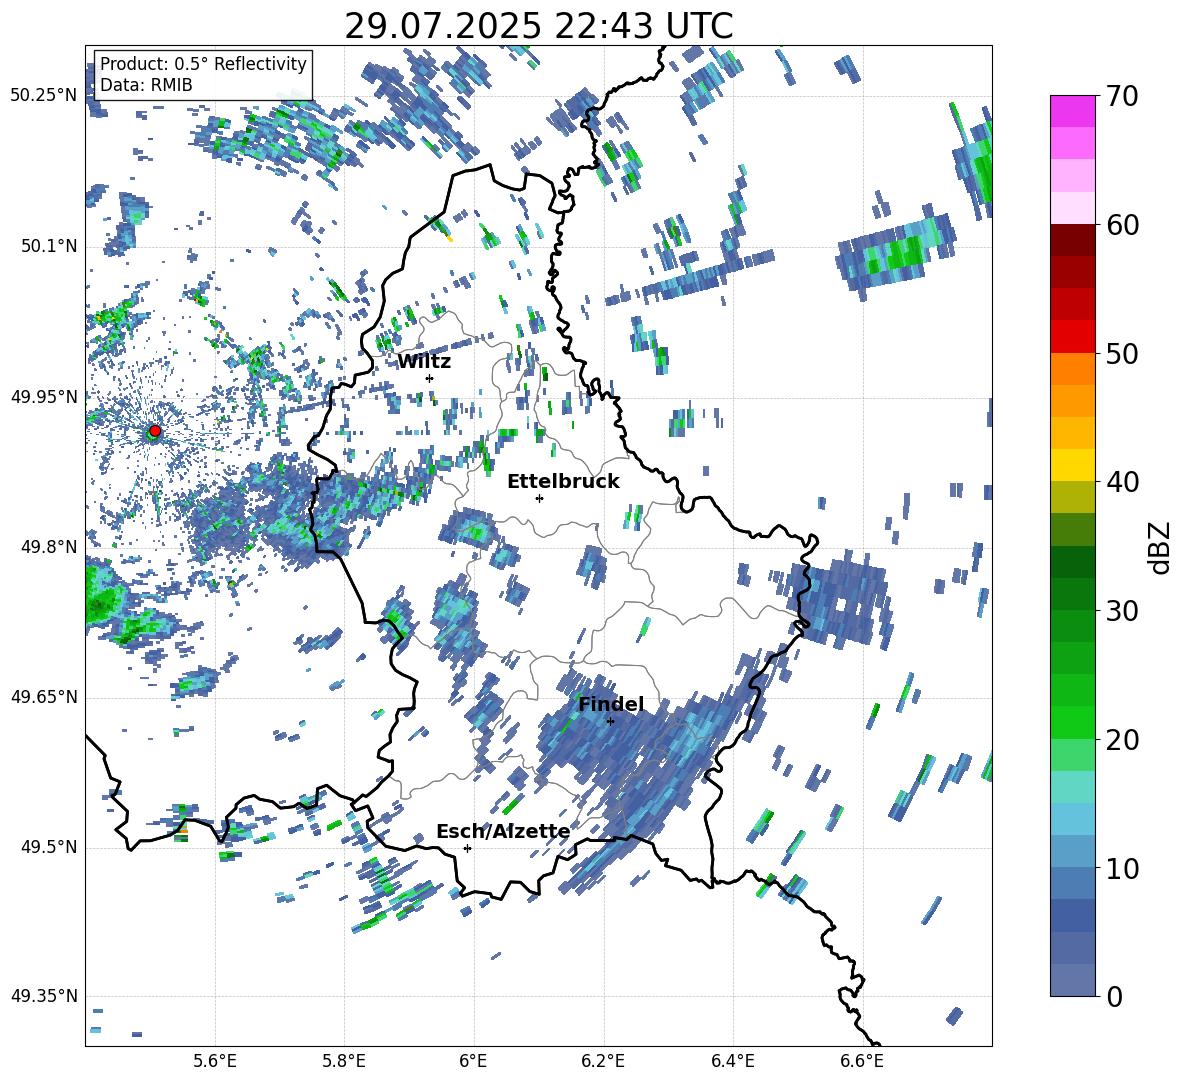Click the cross marker below Wiltz
The width and height of the screenshot is (1184, 1081).
430,378
